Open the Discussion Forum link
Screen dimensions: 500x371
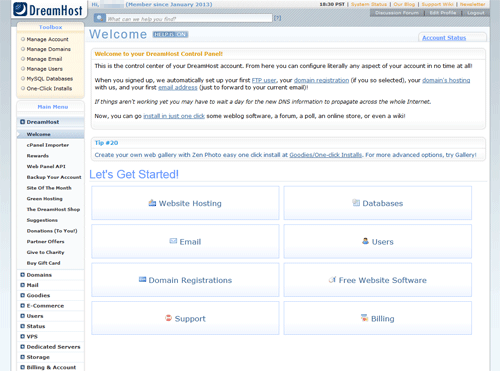pos(397,13)
